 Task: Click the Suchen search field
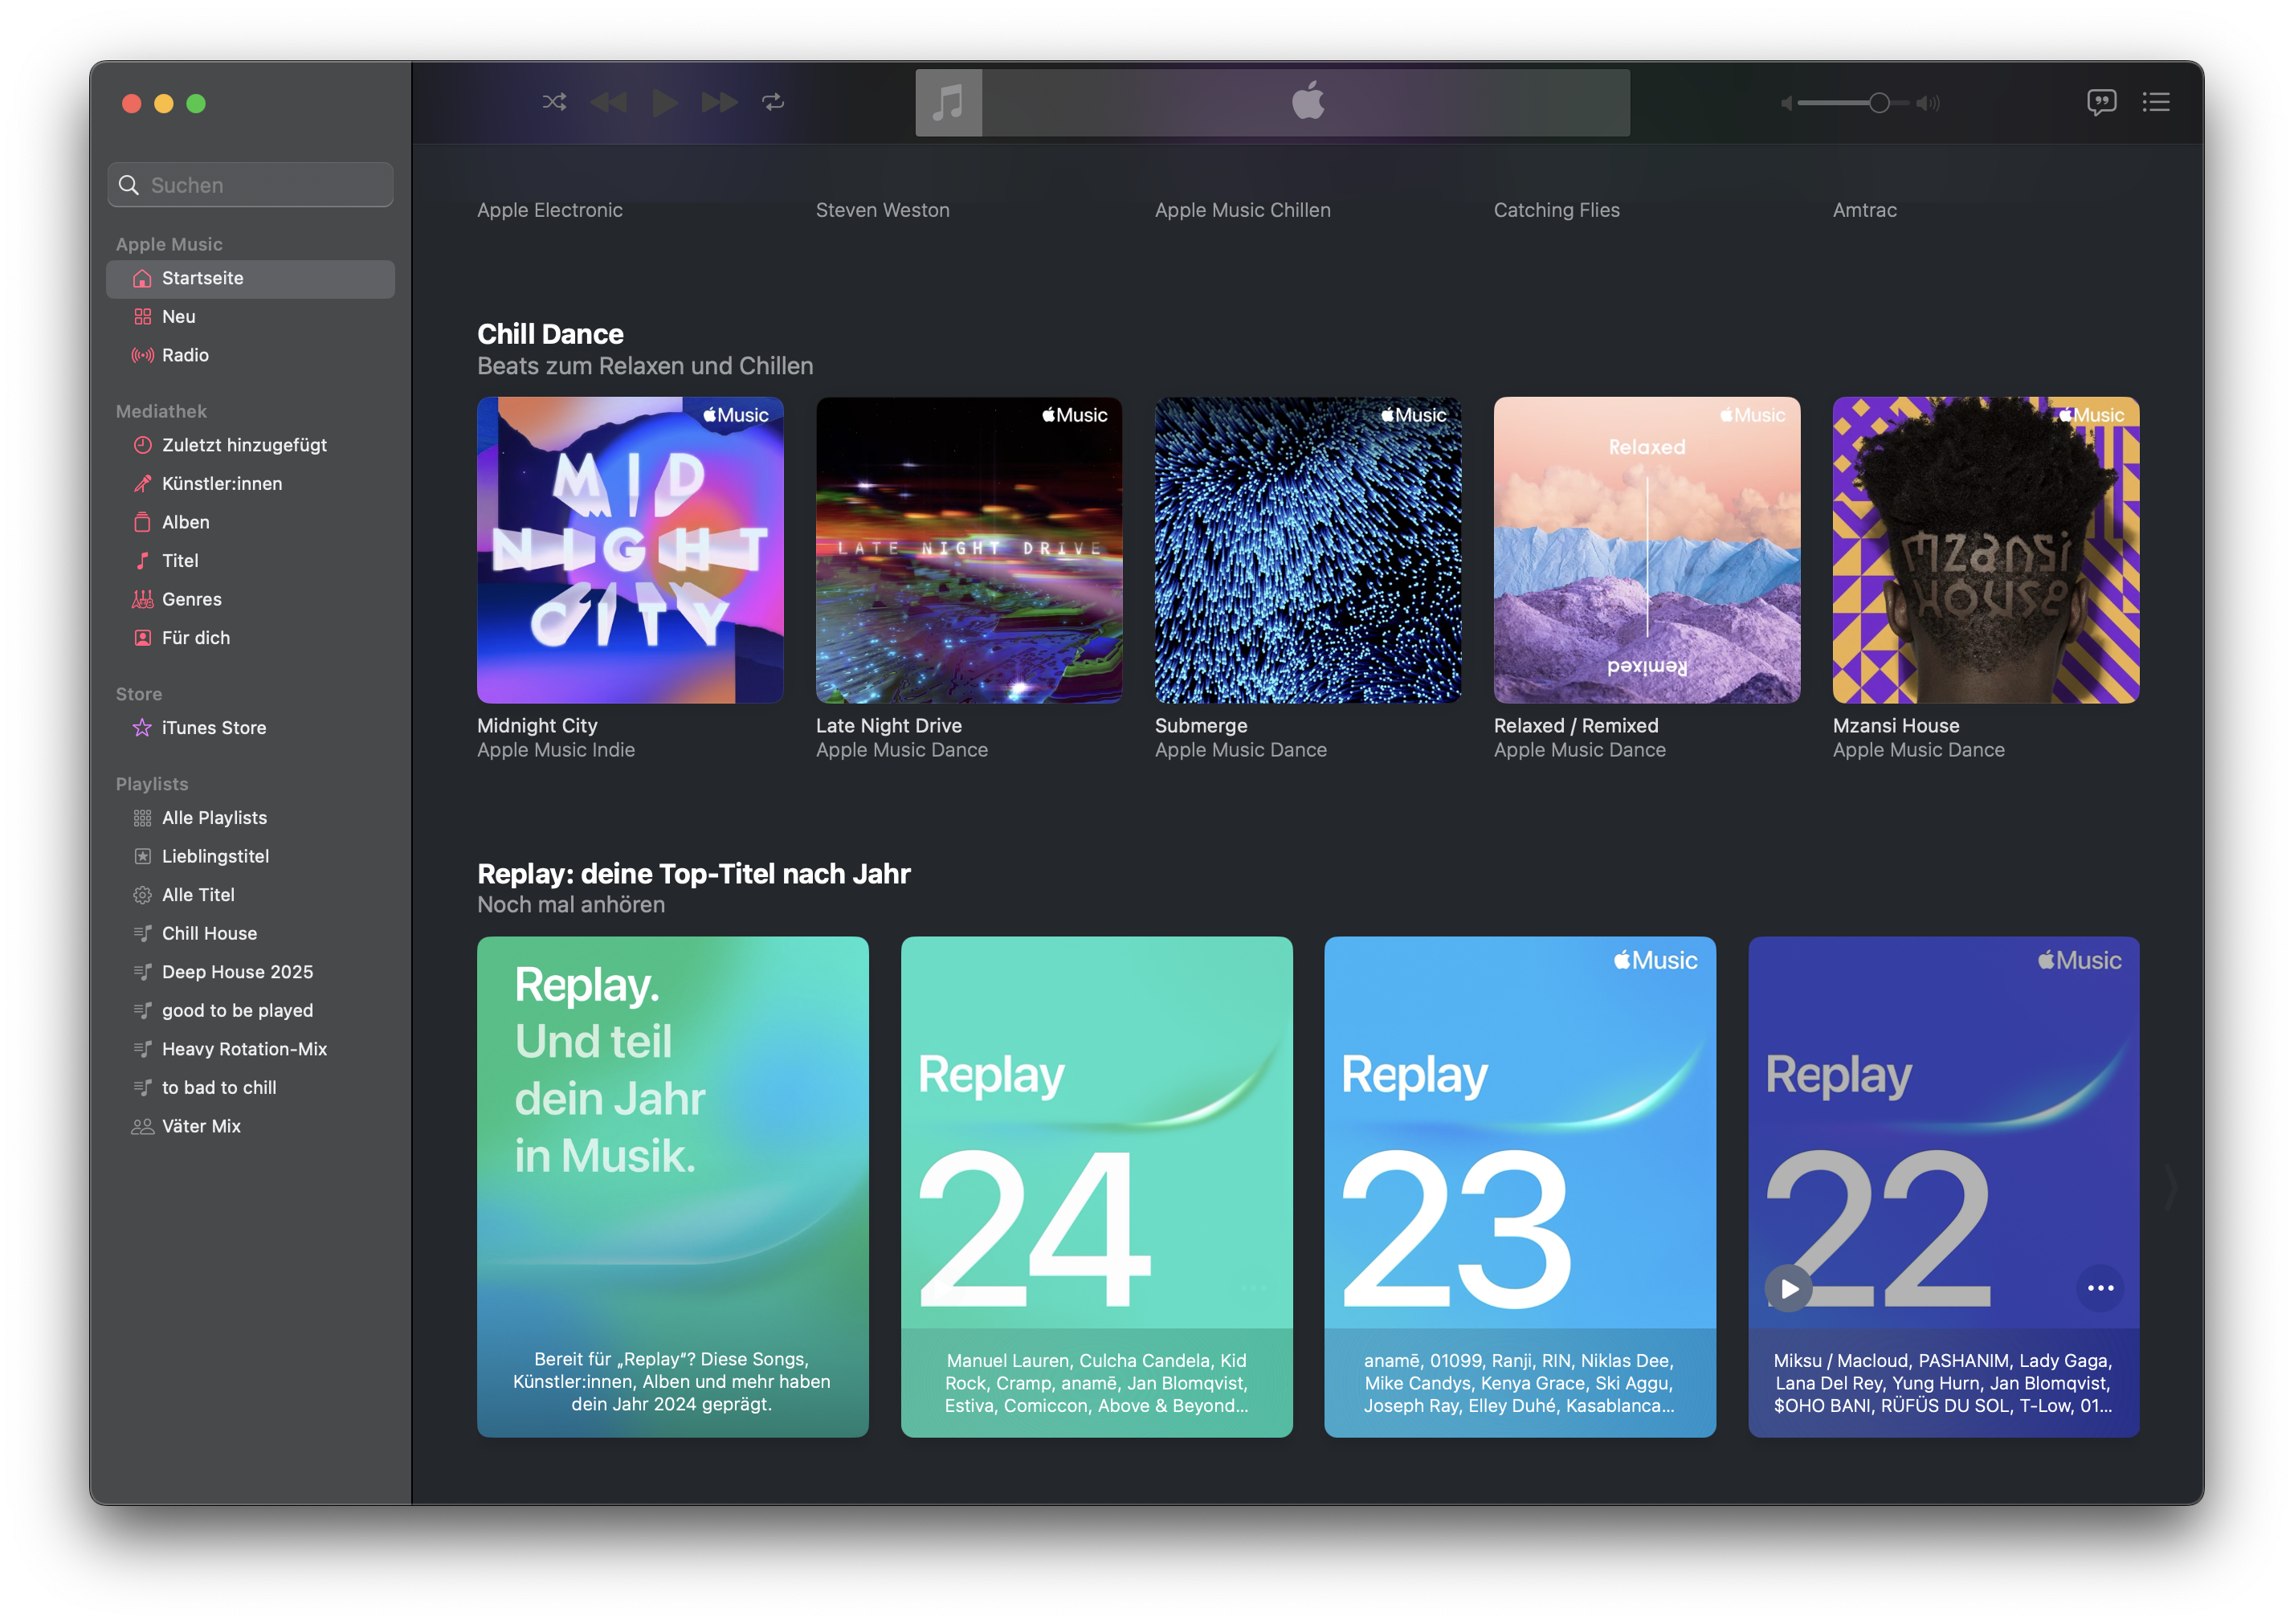point(250,185)
